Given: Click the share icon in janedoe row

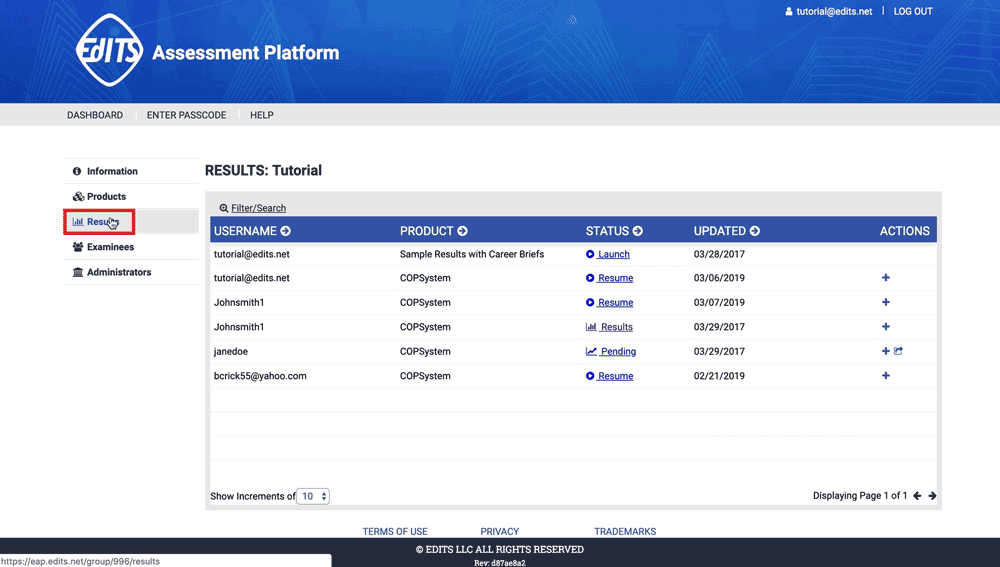Looking at the screenshot, I should click(898, 351).
